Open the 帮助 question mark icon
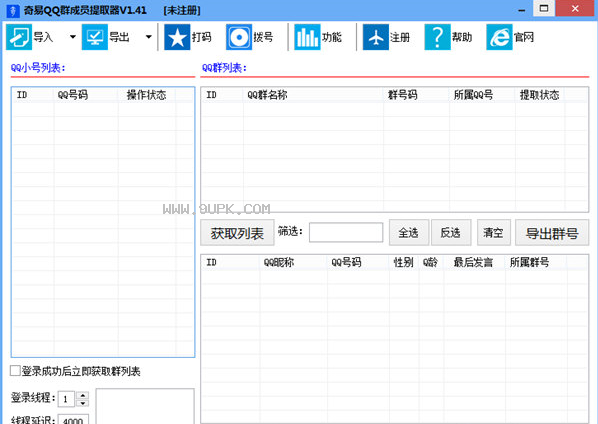 pyautogui.click(x=437, y=37)
